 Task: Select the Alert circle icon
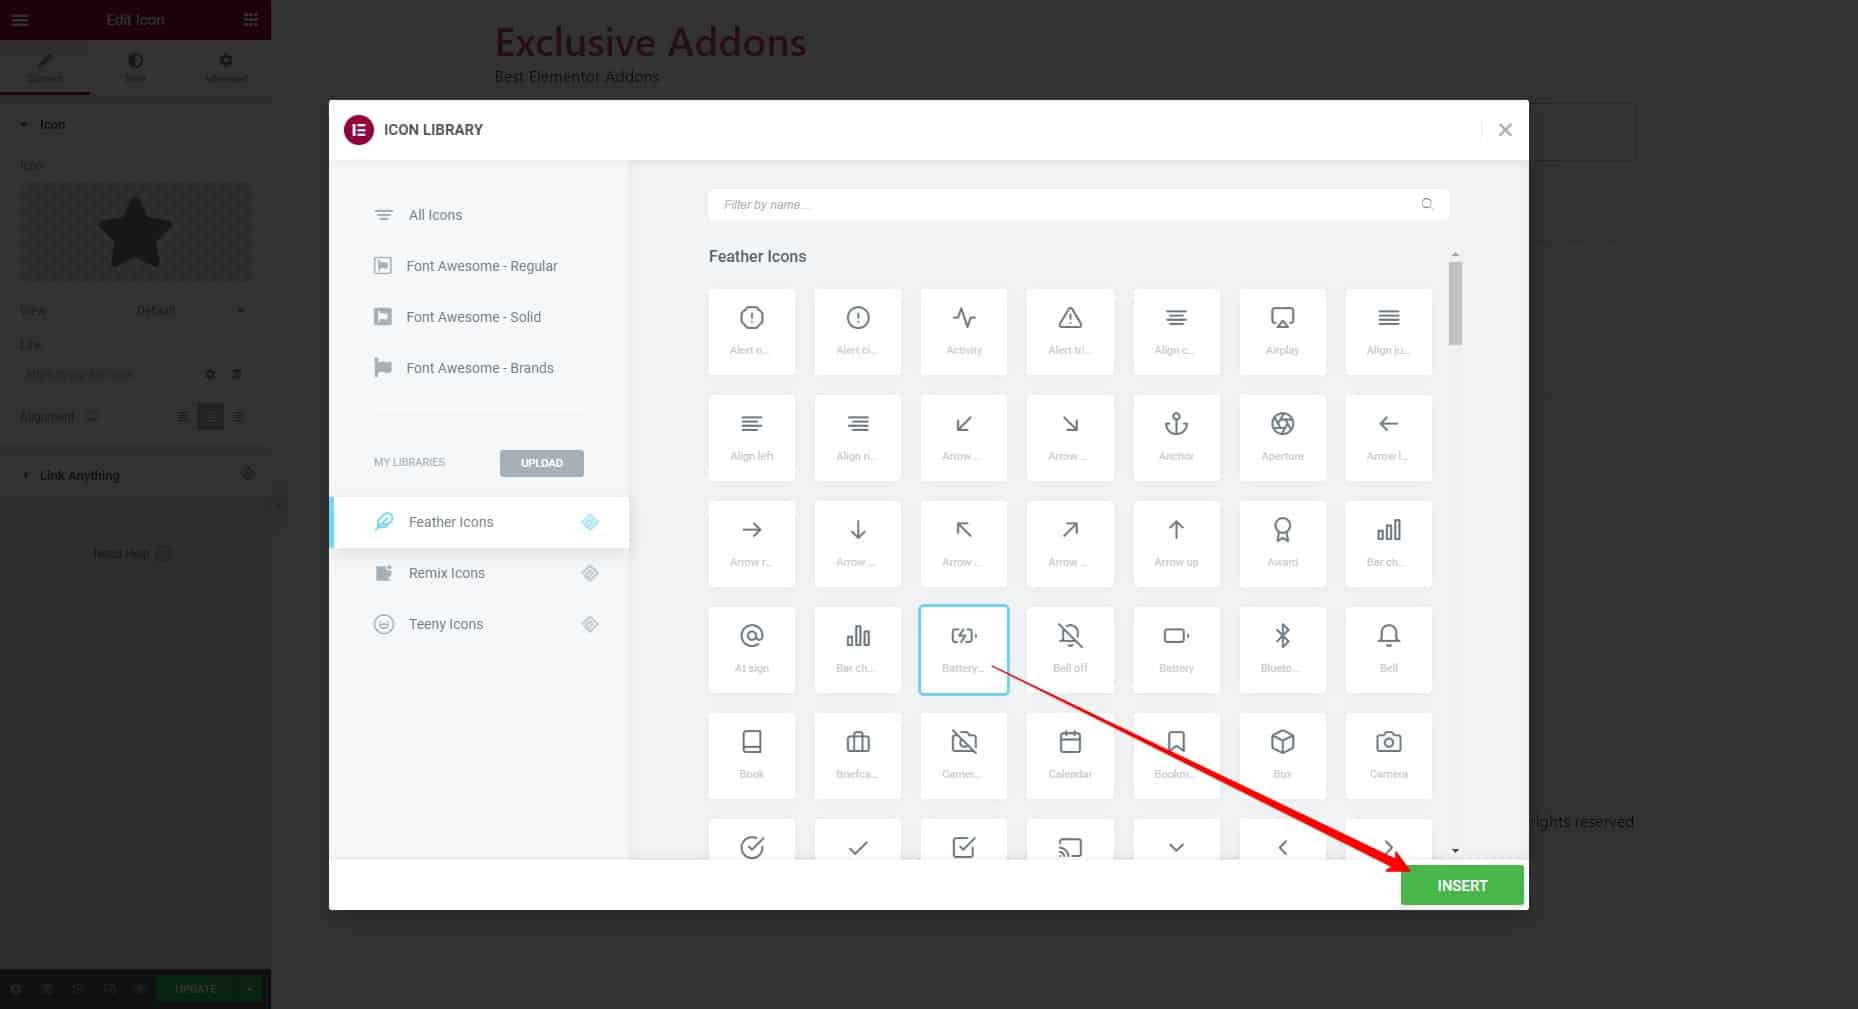point(858,332)
